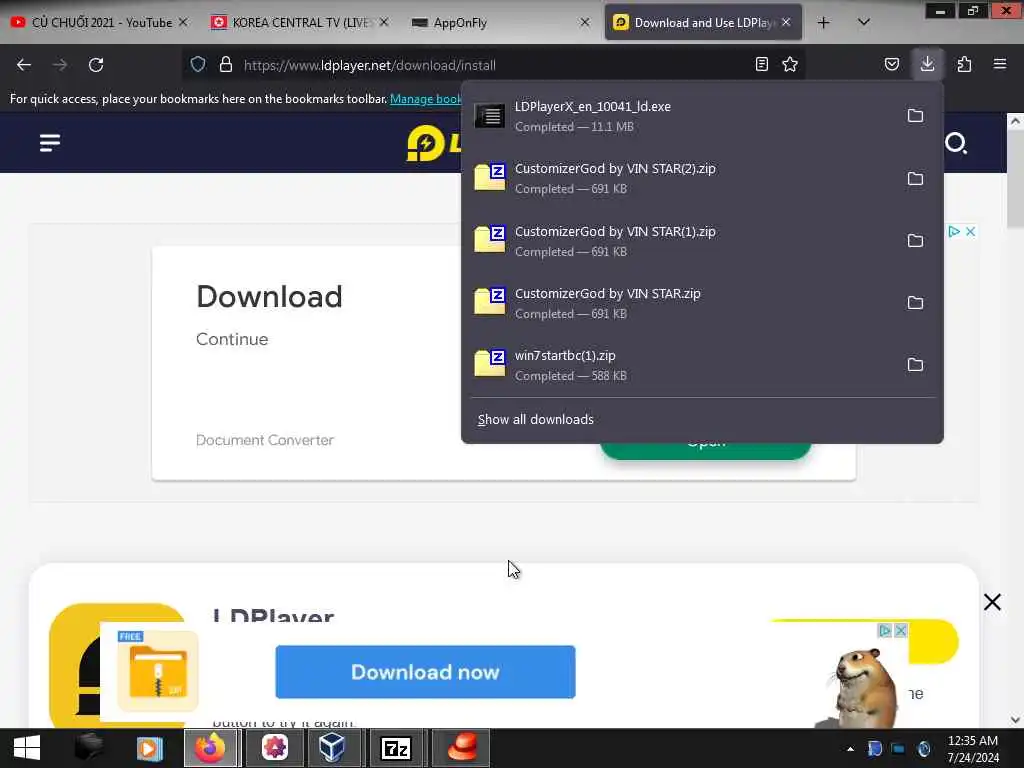
Task: Open Save to Pocket icon
Action: (x=892, y=65)
